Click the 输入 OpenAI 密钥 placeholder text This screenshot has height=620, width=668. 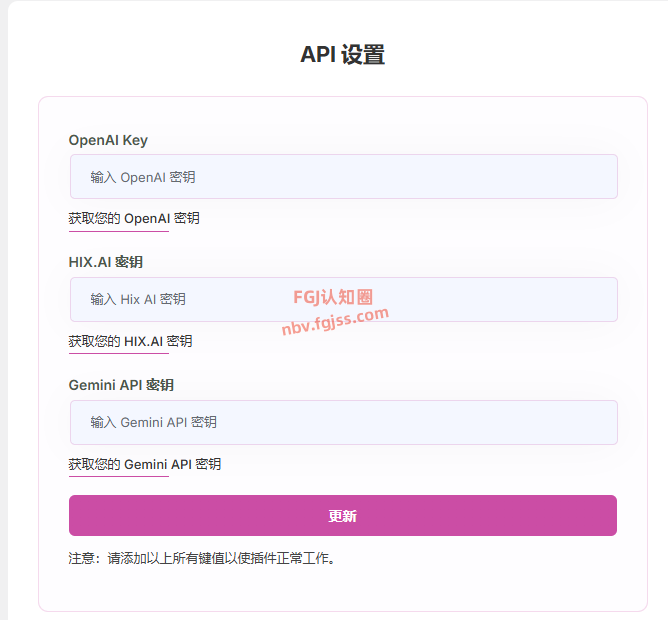point(143,177)
